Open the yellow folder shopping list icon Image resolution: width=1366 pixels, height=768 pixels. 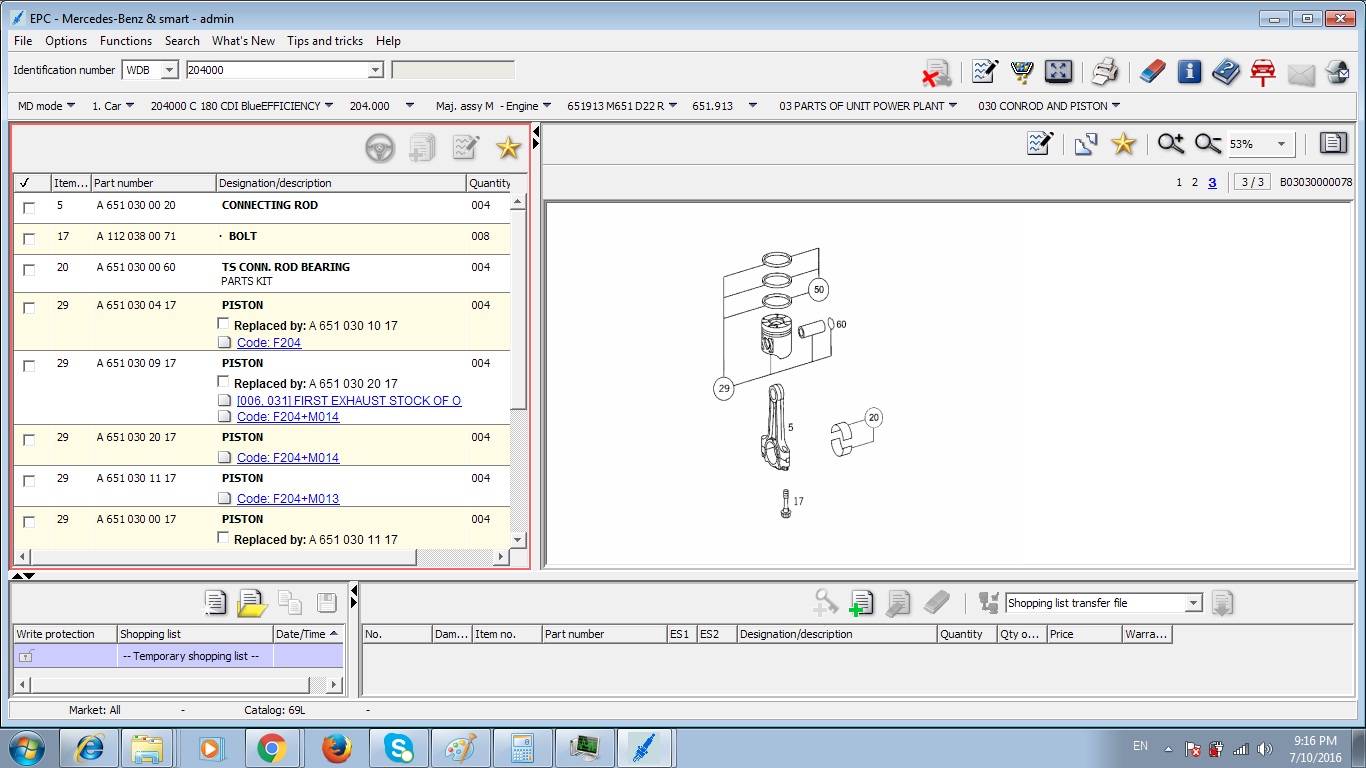pyautogui.click(x=252, y=603)
